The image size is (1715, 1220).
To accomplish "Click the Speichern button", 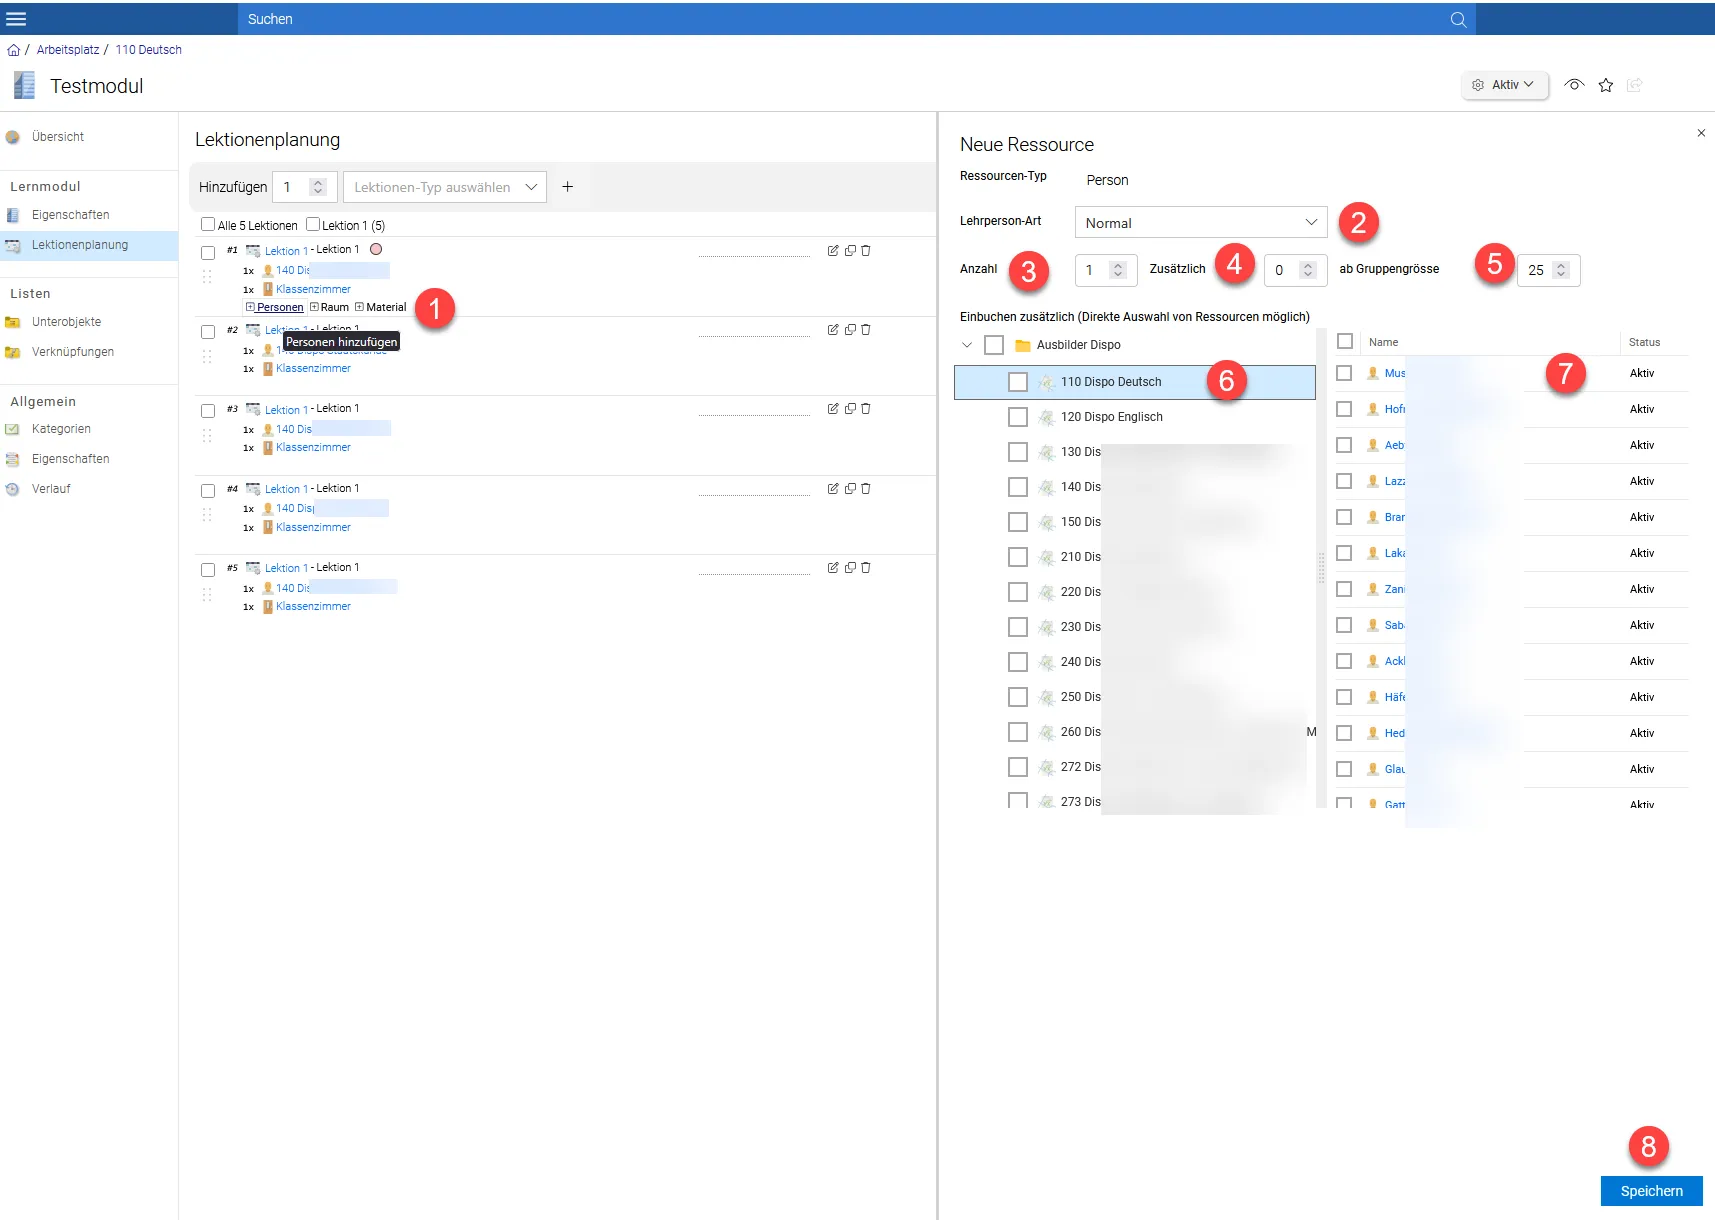I will pyautogui.click(x=1651, y=1191).
